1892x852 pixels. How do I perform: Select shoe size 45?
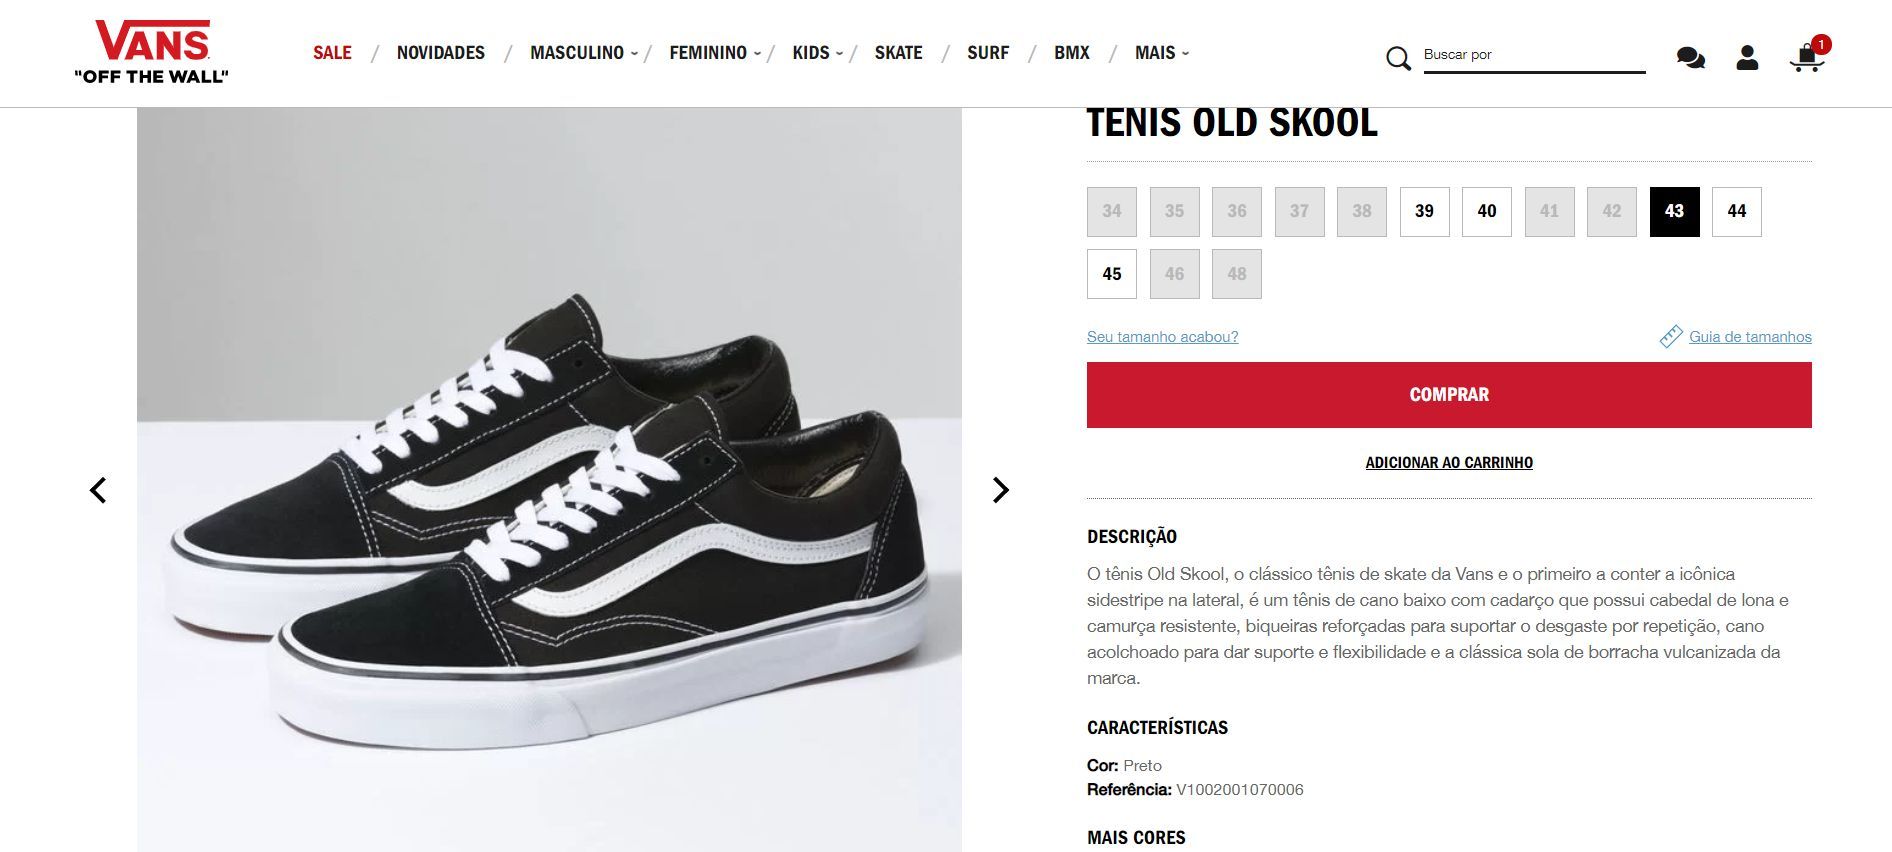[1111, 274]
